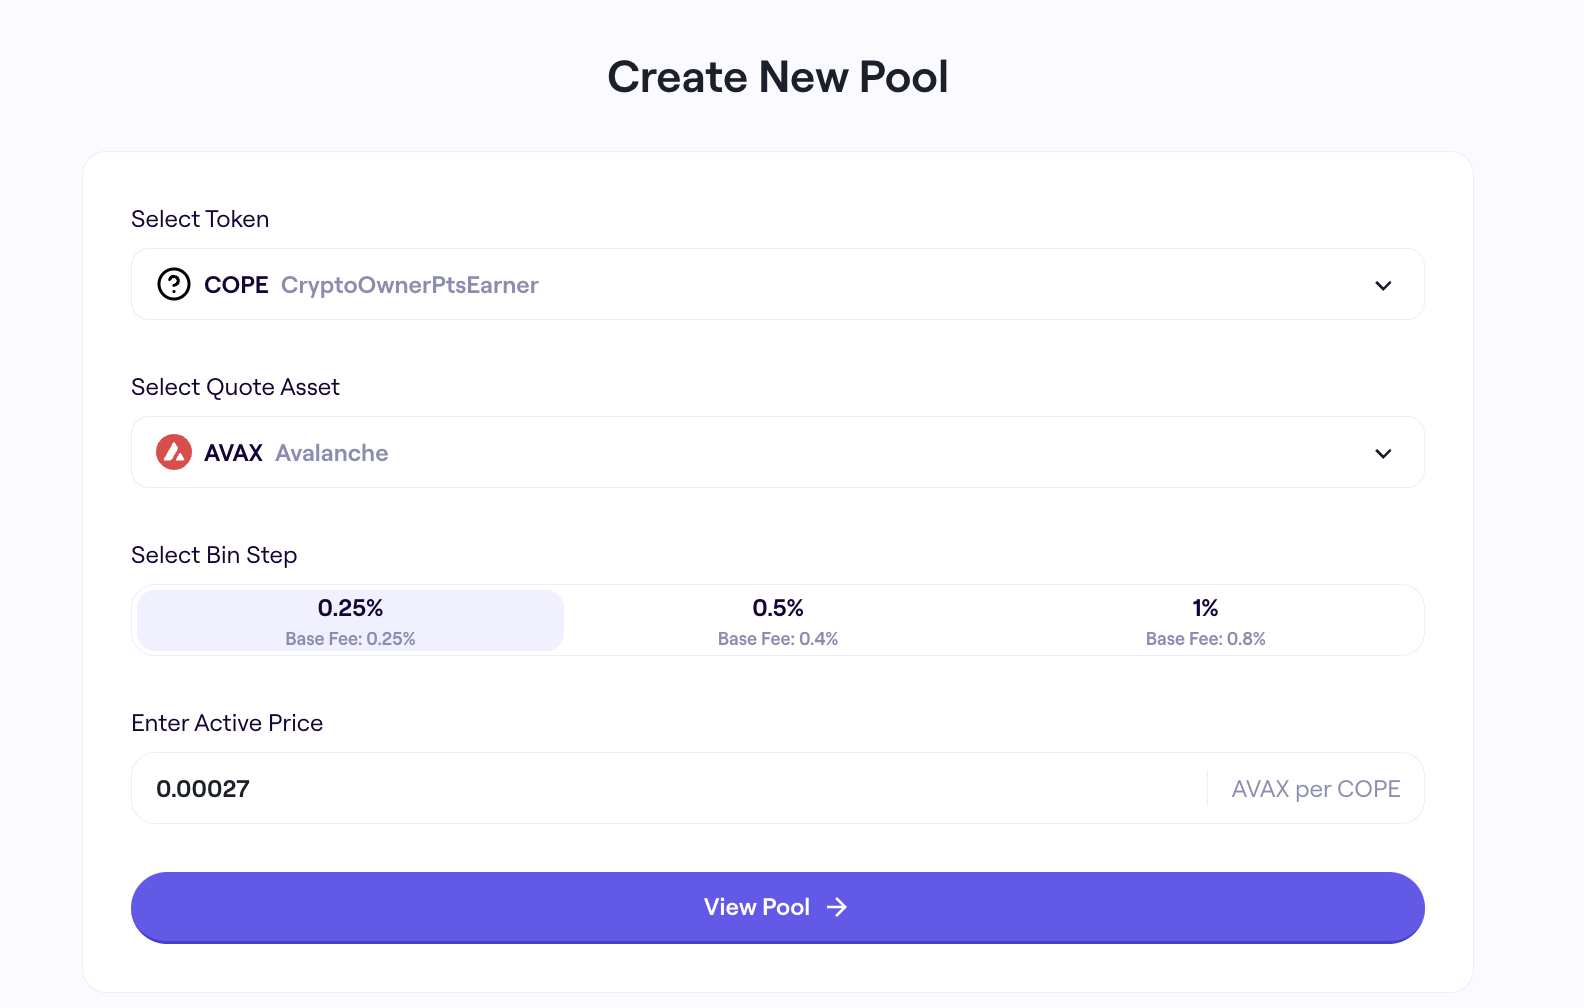Click the "AVAX per COPE" unit label
This screenshot has width=1584, height=1008.
click(1315, 789)
